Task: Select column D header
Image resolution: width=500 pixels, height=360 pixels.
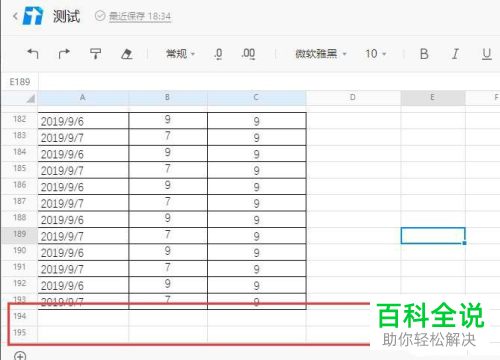Action: point(353,97)
